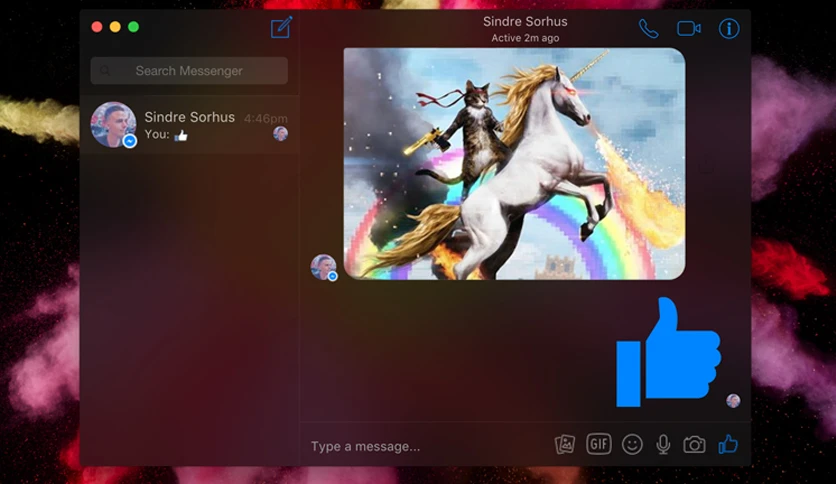Open the emoji picker
The image size is (836, 484).
tap(632, 444)
